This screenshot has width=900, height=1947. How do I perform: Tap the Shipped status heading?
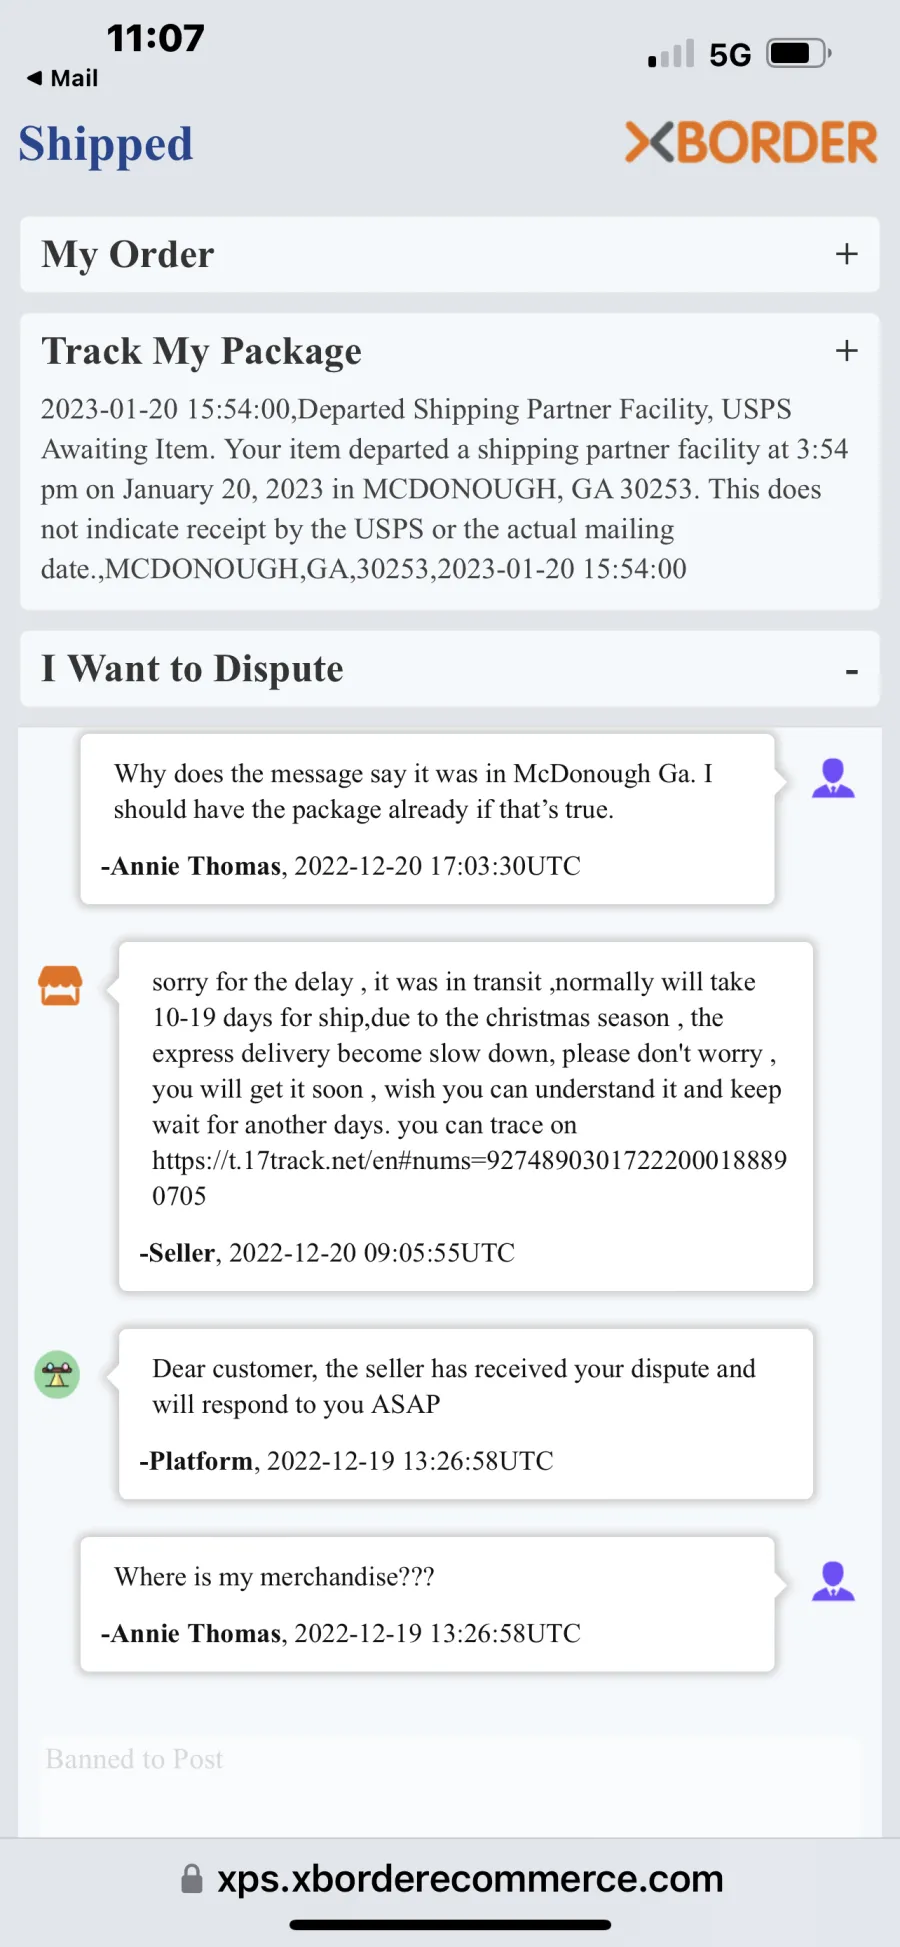click(x=105, y=144)
